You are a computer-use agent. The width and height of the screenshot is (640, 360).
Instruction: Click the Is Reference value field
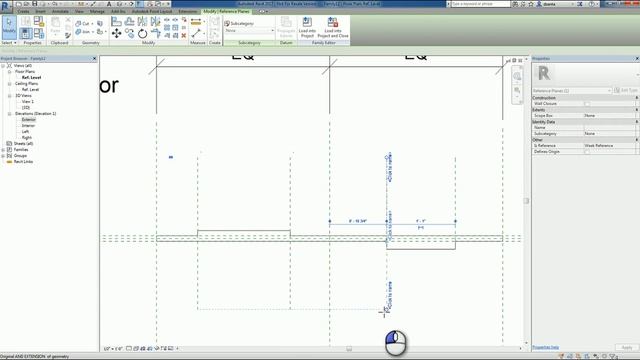point(609,146)
